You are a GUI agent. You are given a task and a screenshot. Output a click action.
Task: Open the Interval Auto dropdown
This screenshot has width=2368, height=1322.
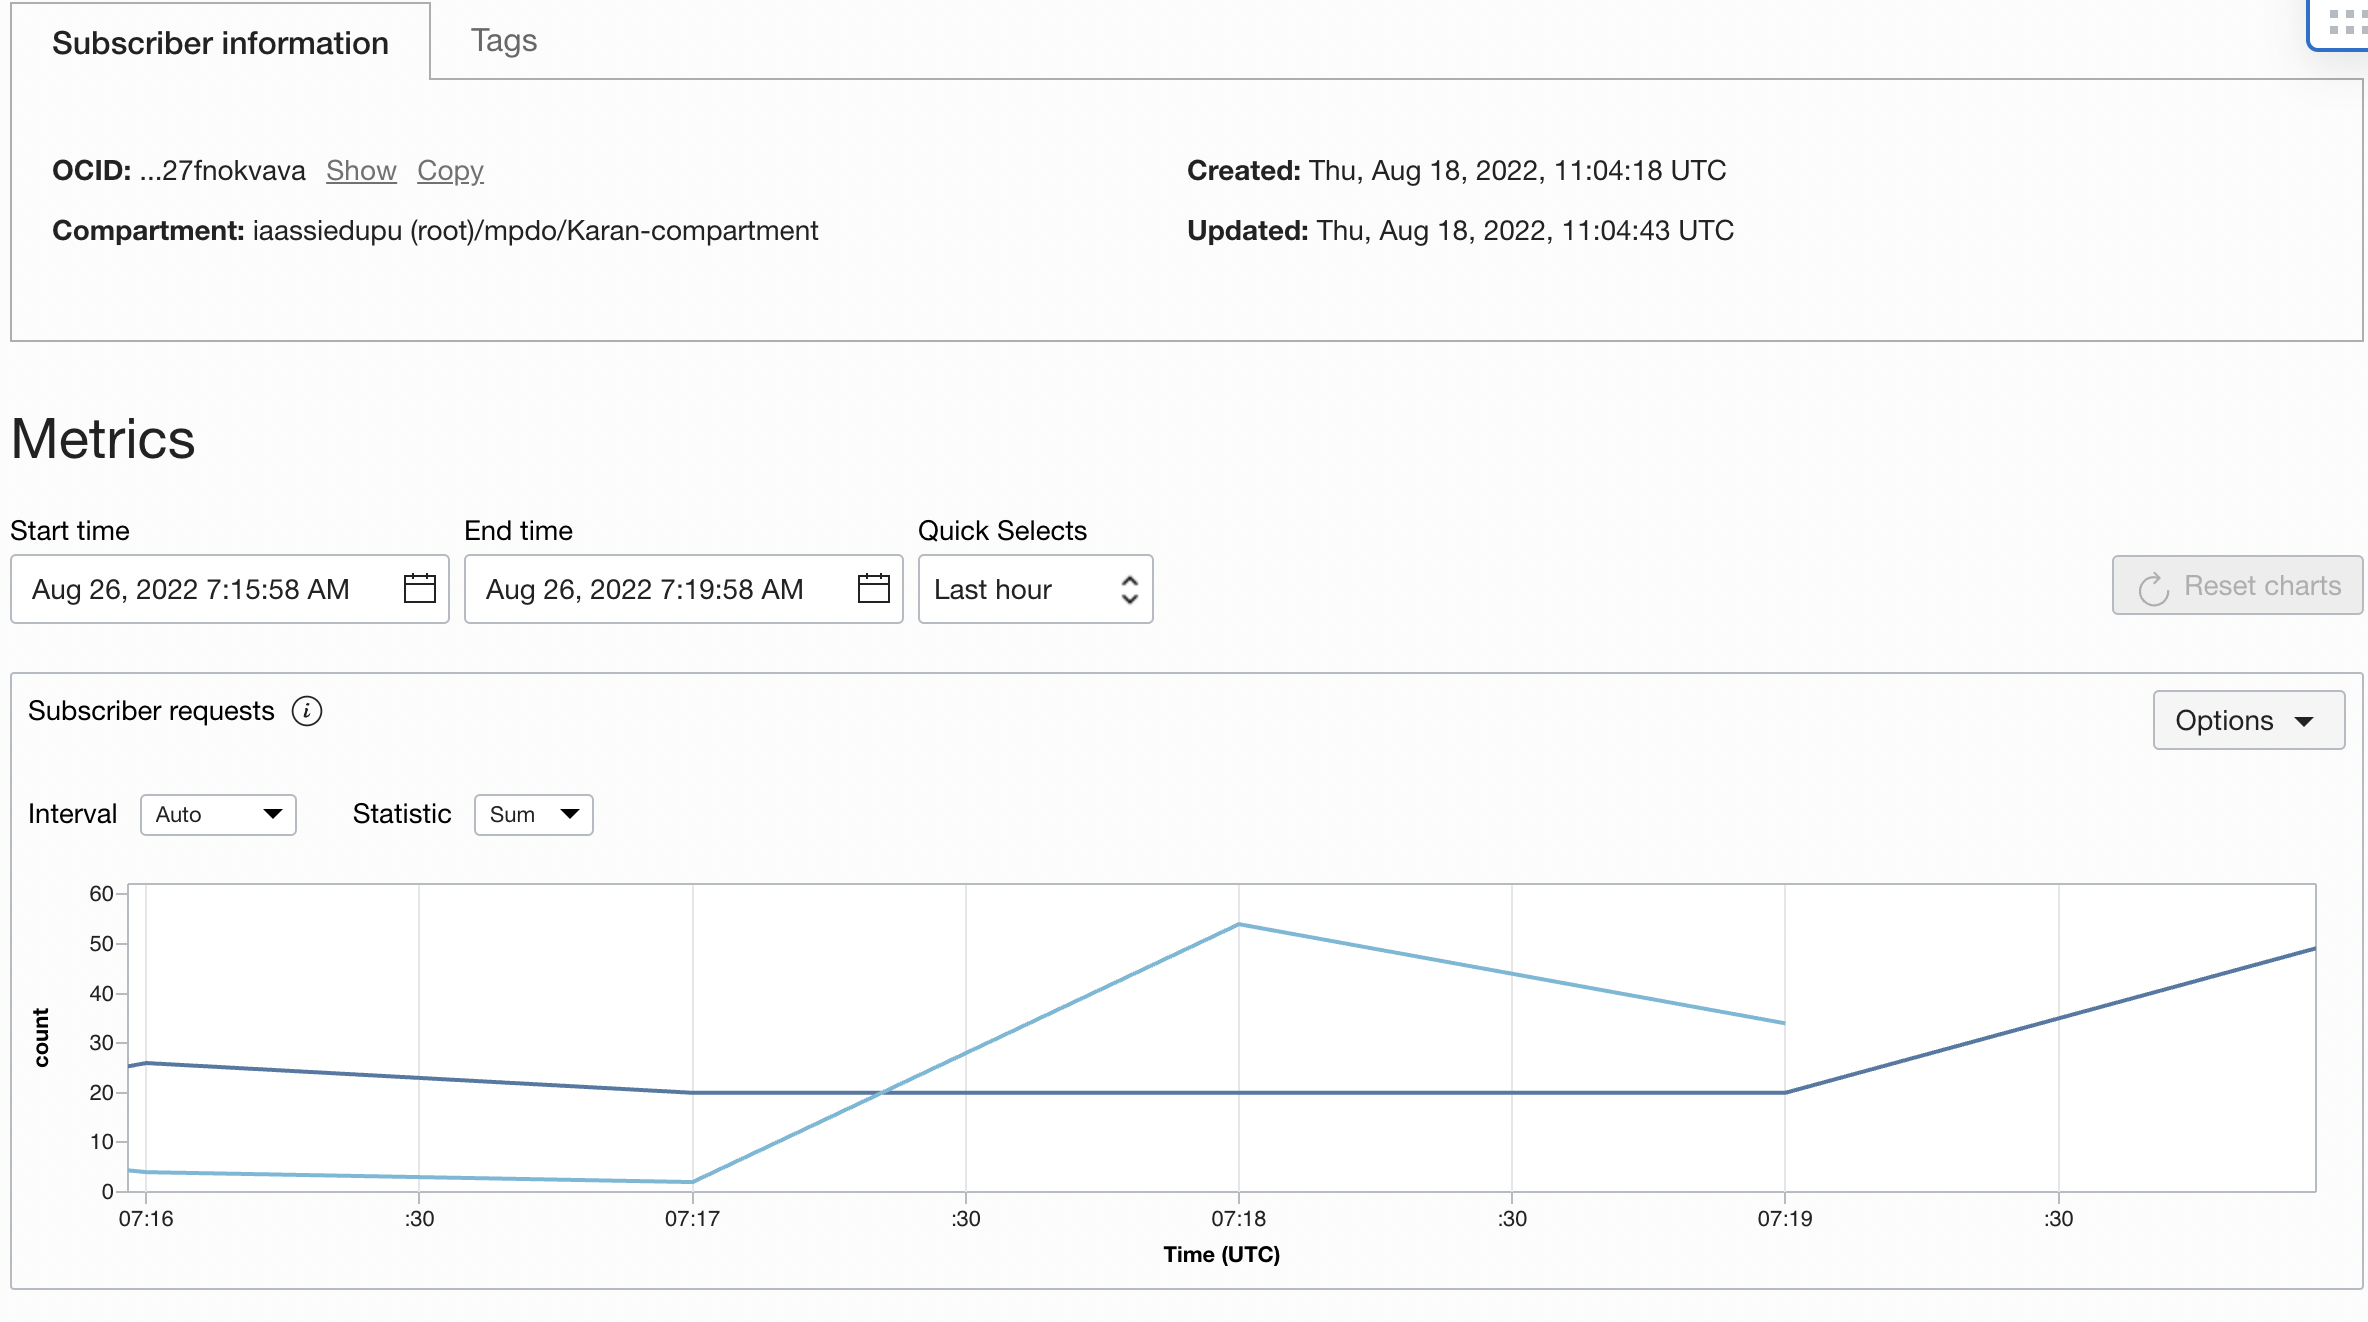218,815
